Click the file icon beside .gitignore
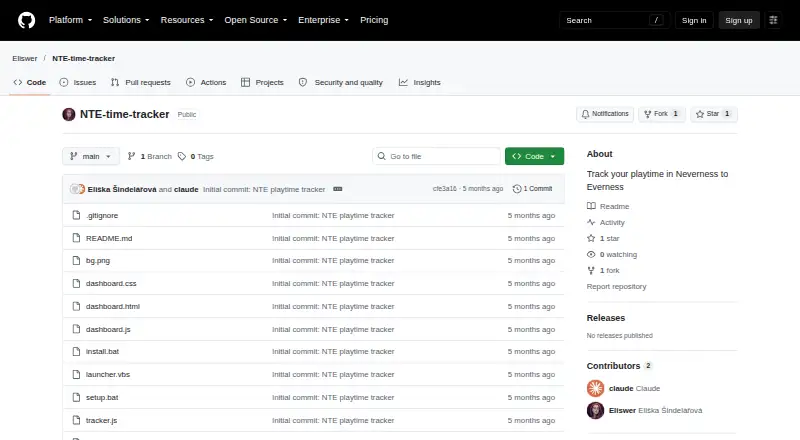This screenshot has width=800, height=440. [77, 215]
